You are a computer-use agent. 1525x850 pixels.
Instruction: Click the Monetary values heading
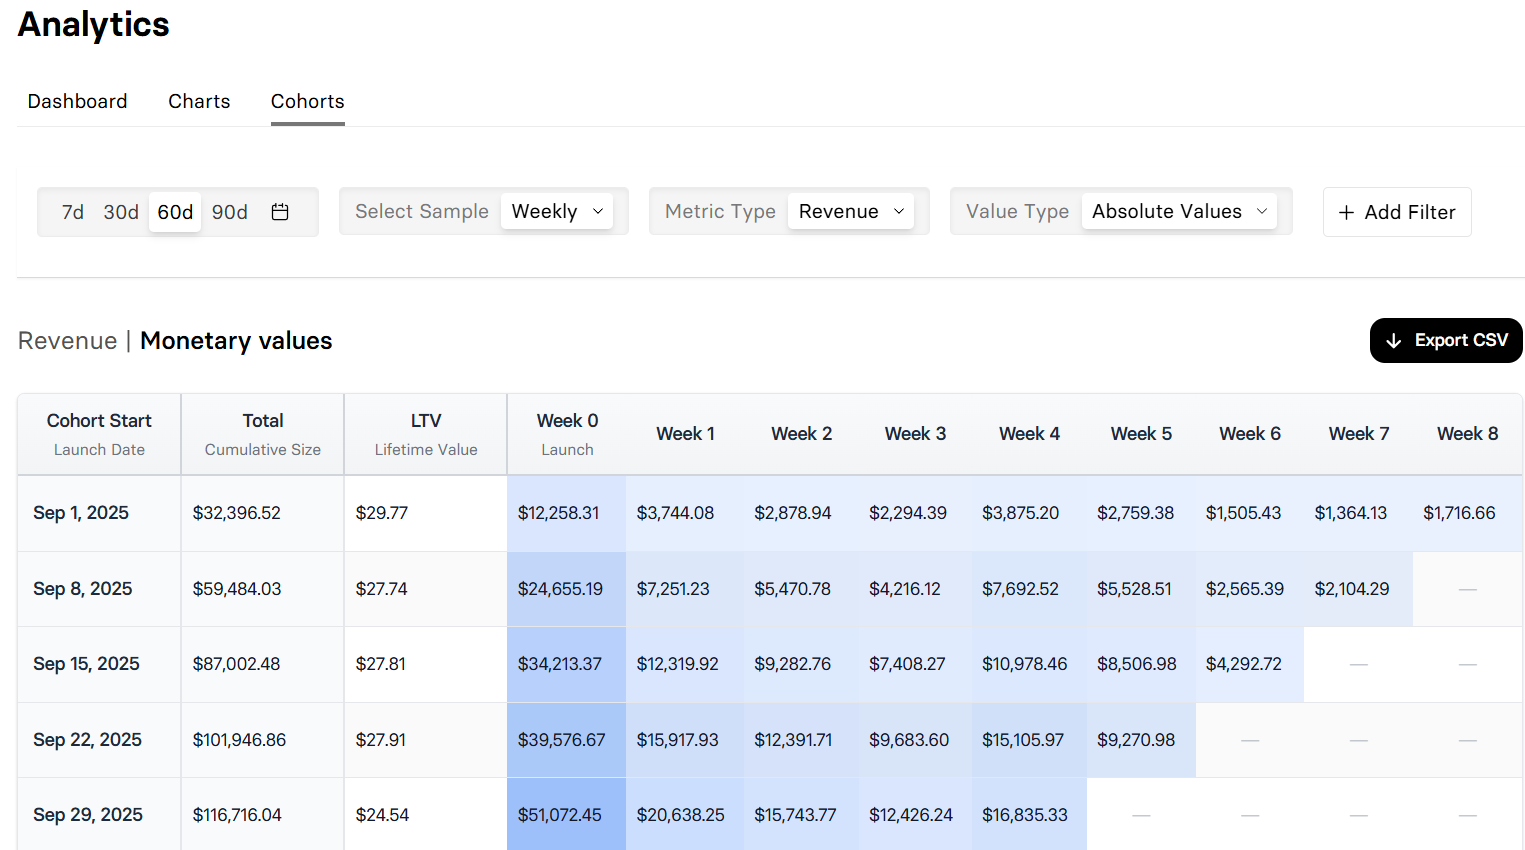tap(236, 341)
